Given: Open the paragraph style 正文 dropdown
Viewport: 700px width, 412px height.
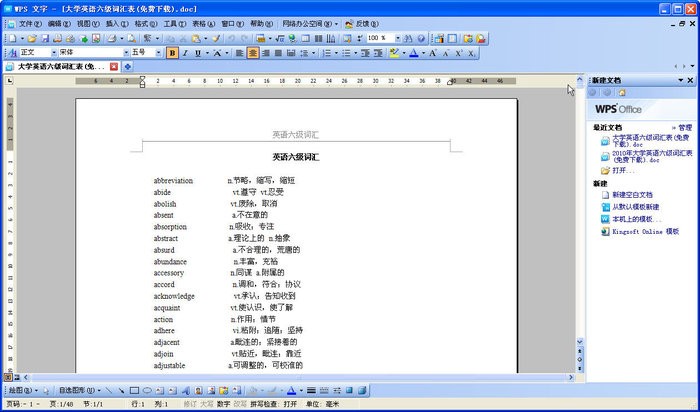Looking at the screenshot, I should (x=54, y=53).
